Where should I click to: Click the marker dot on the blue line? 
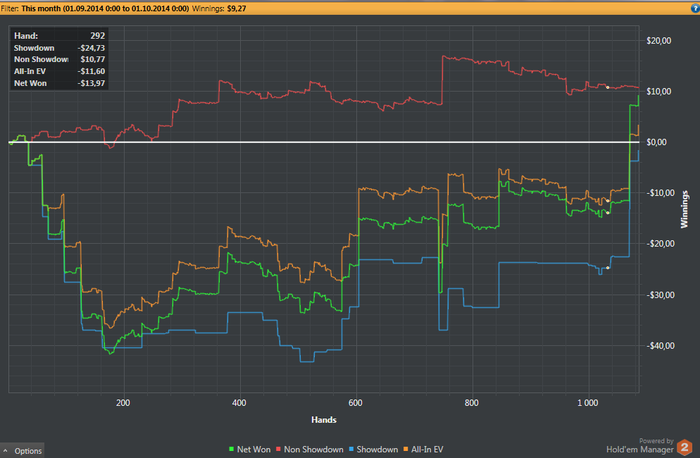click(x=608, y=268)
